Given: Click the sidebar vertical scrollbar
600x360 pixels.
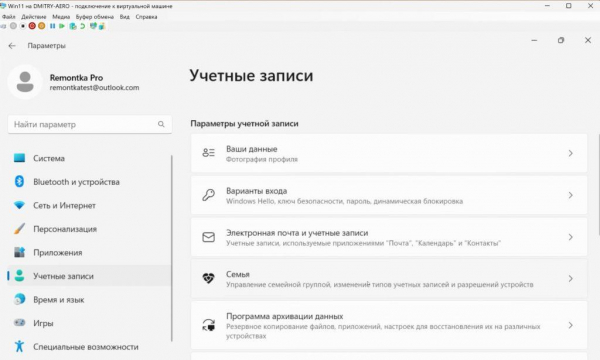Looking at the screenshot, I should [172, 248].
